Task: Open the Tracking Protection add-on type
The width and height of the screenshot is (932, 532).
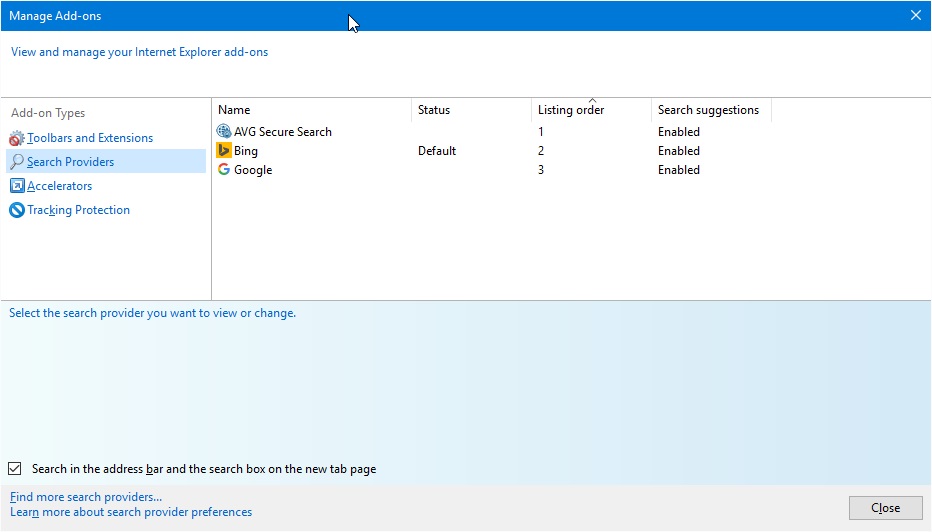Action: [78, 210]
